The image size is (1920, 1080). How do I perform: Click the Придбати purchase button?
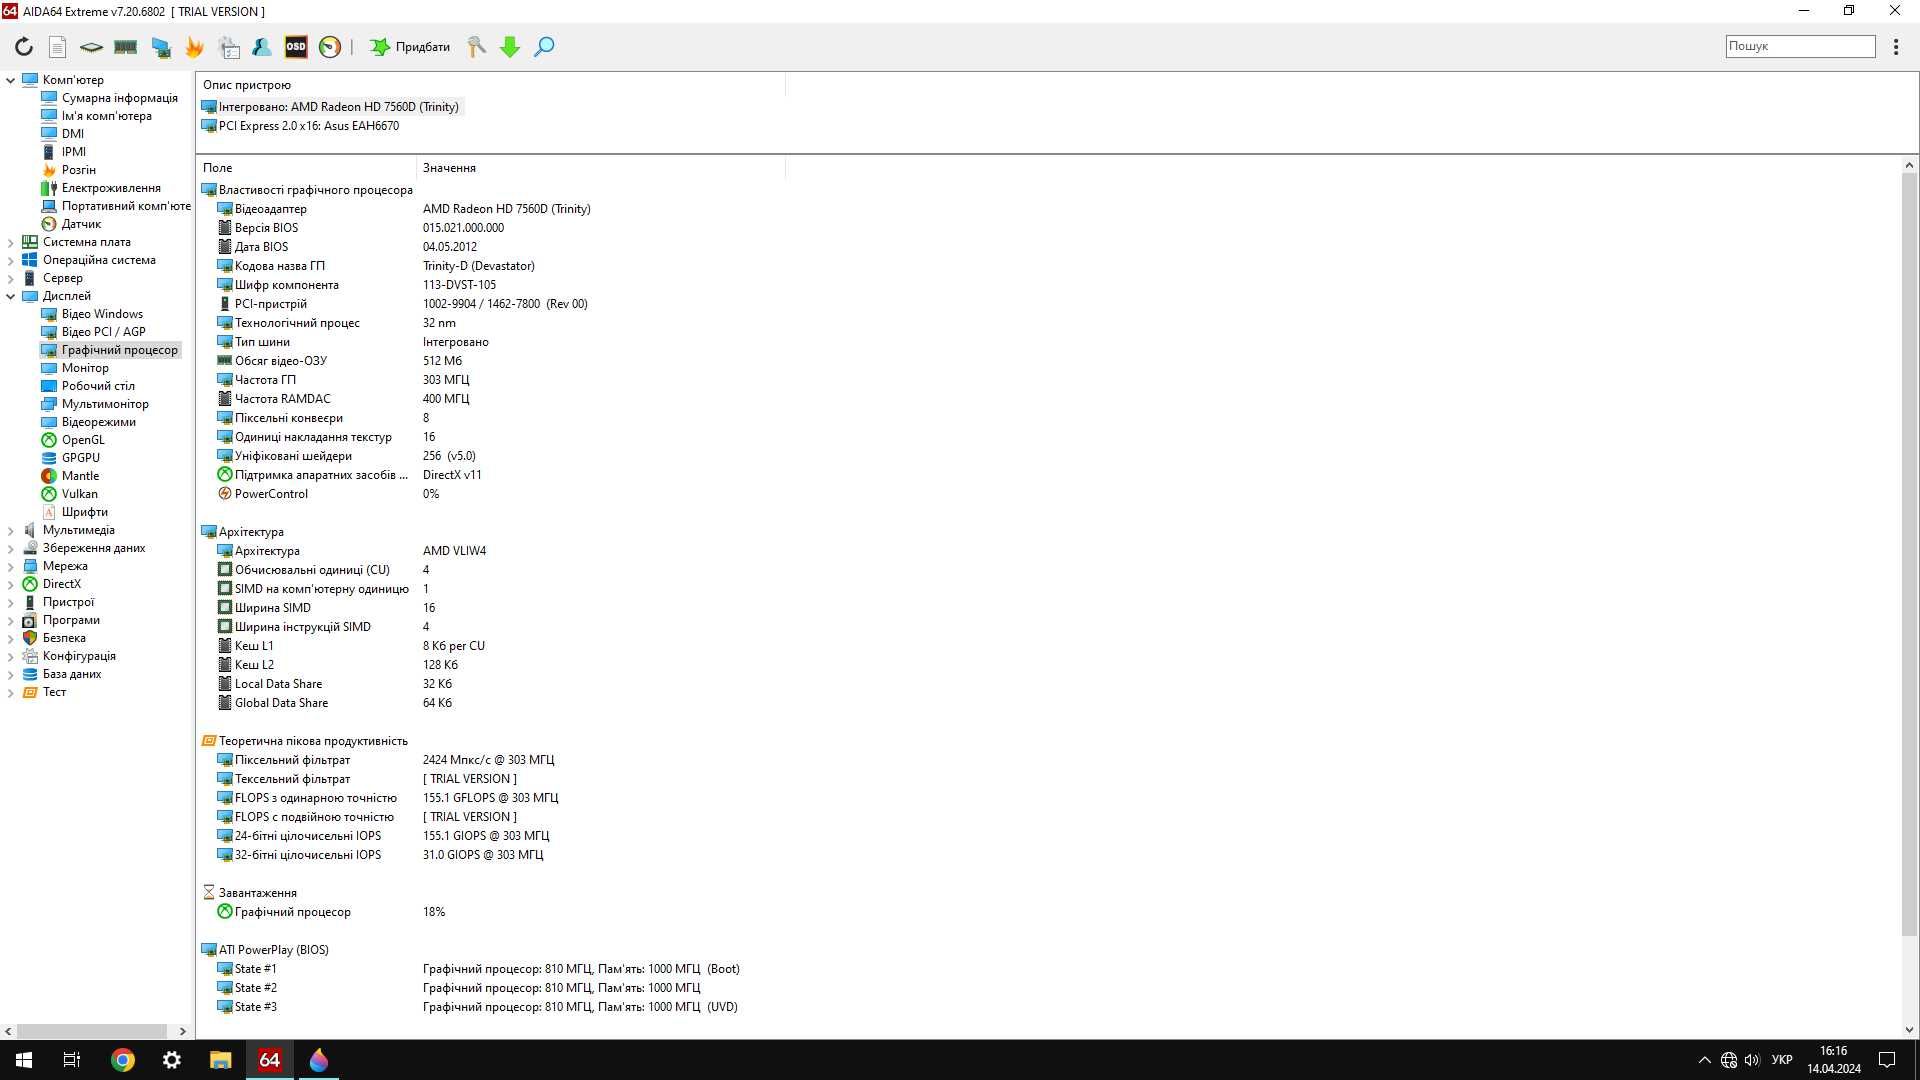coord(410,47)
